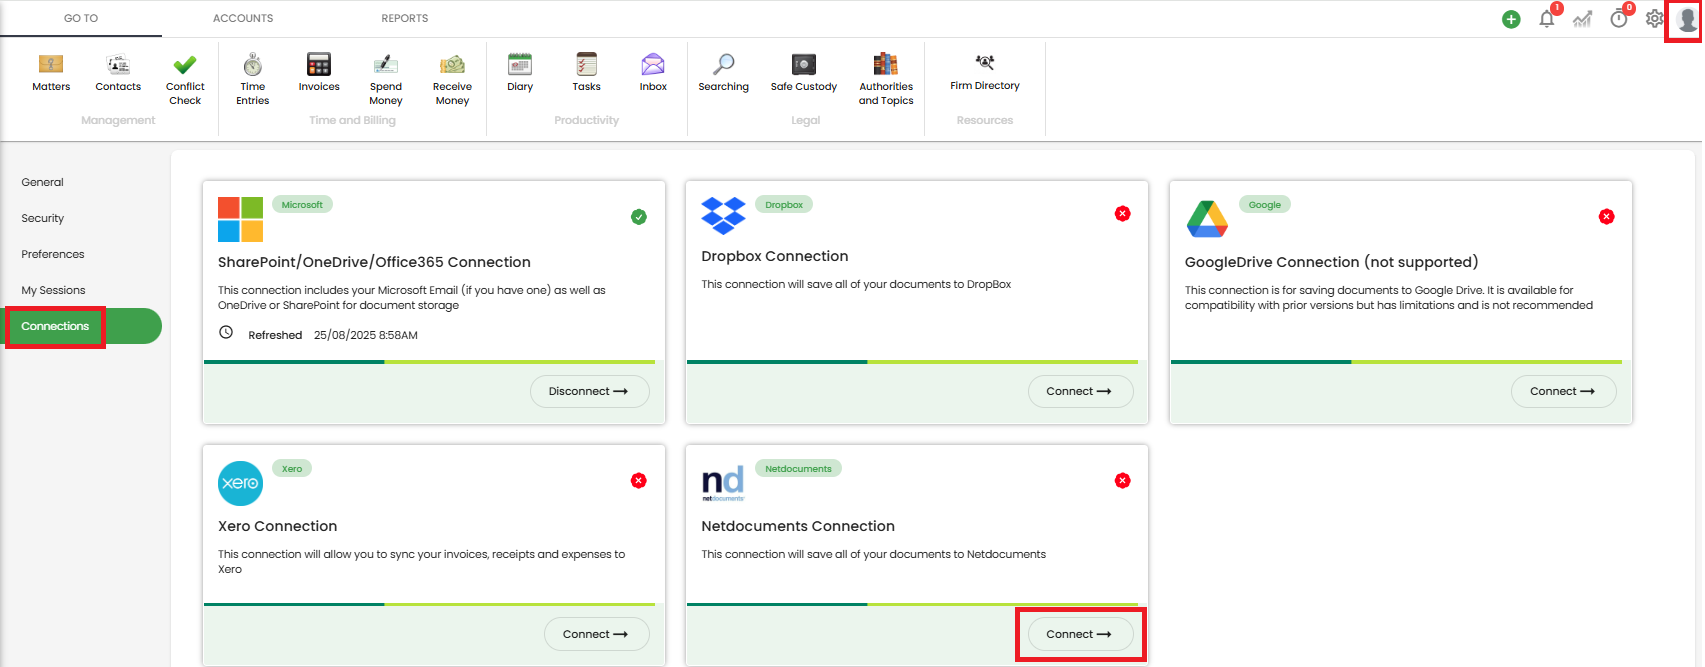This screenshot has width=1705, height=667.
Task: Switch to the ACCOUNTS tab
Action: (x=243, y=18)
